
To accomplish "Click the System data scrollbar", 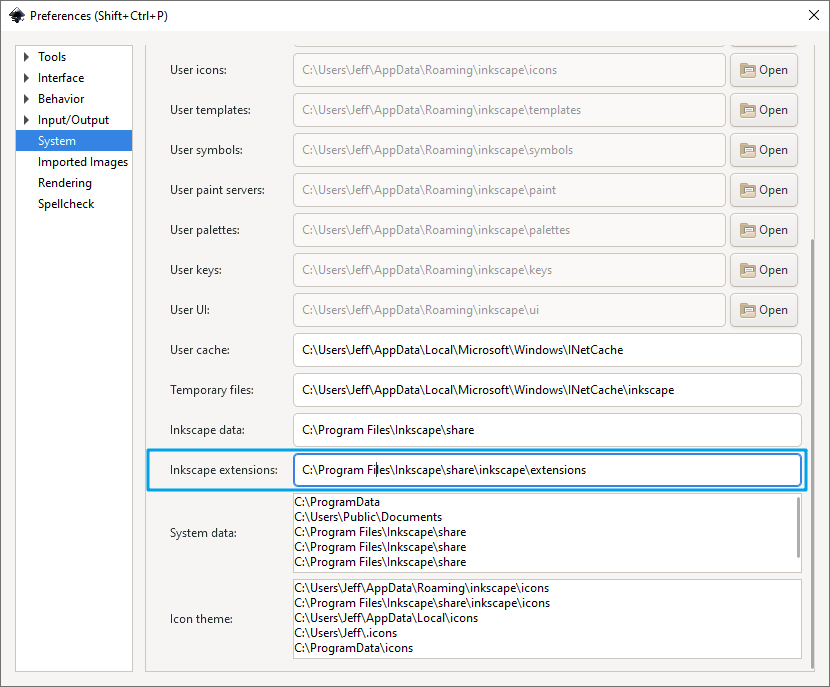I will click(x=798, y=528).
